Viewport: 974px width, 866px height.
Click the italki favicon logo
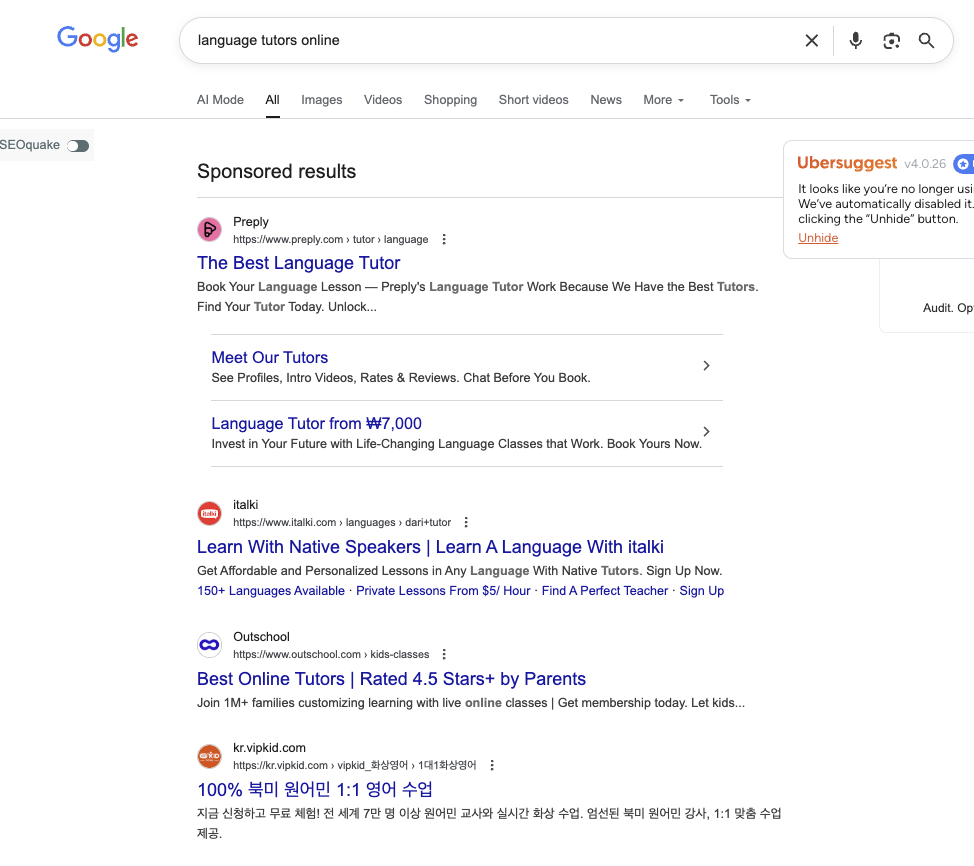[x=209, y=513]
